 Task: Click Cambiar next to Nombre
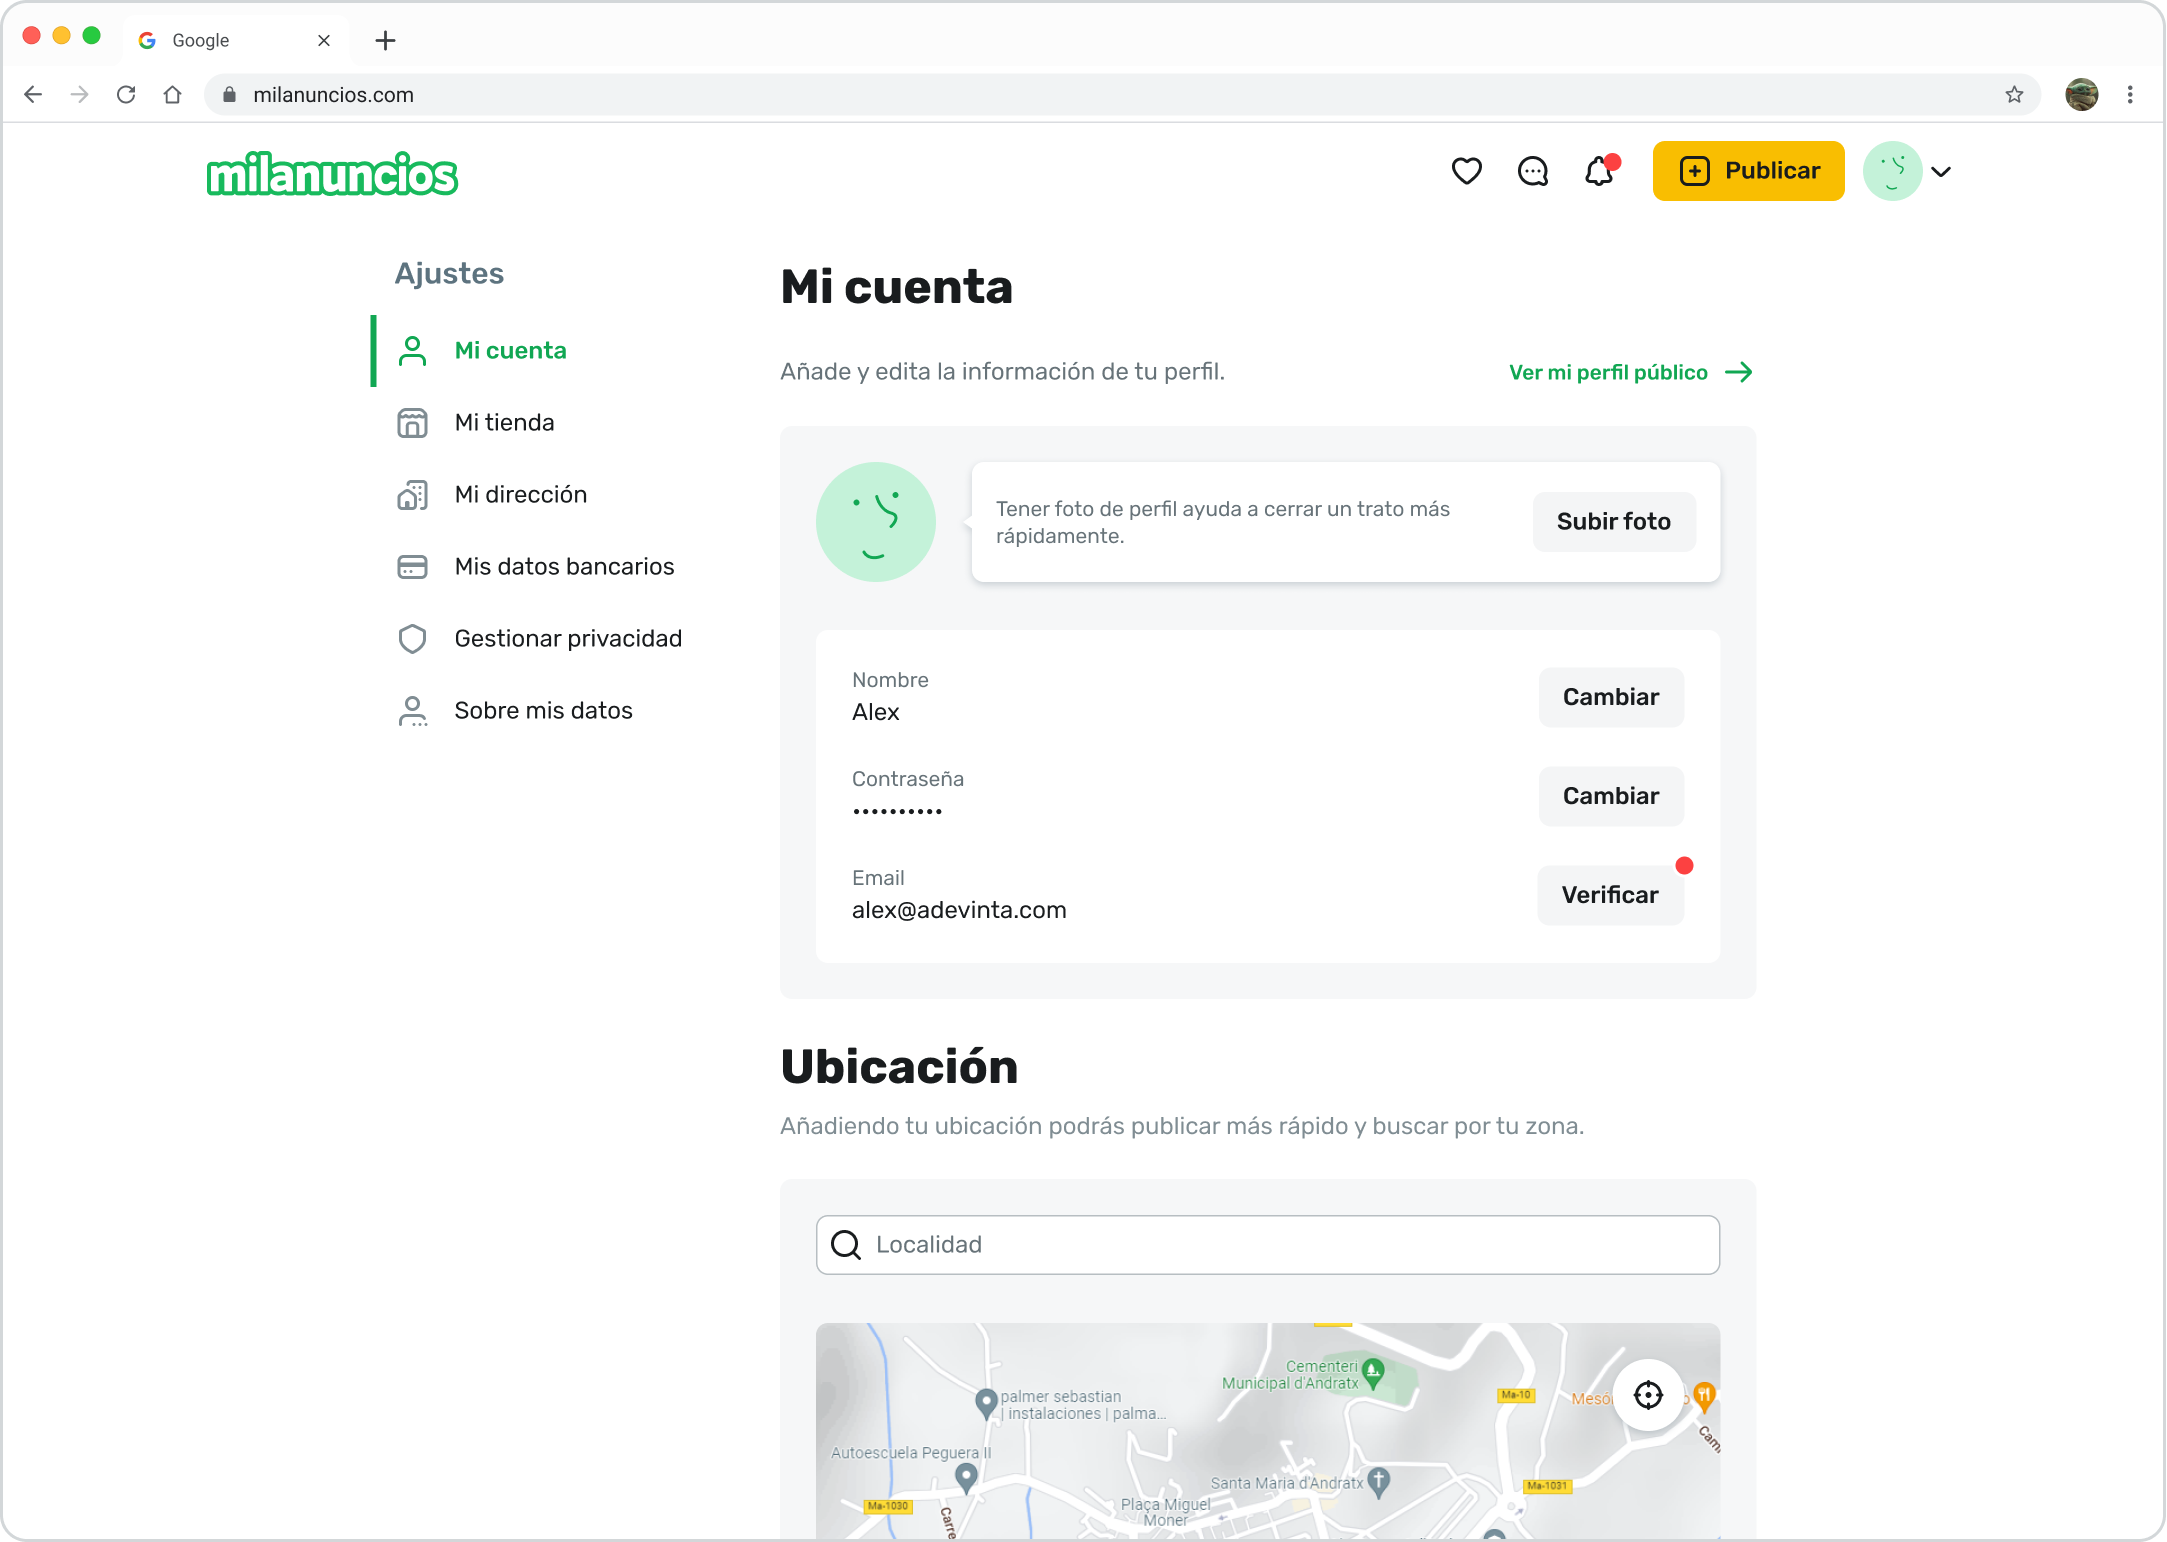pyautogui.click(x=1610, y=697)
